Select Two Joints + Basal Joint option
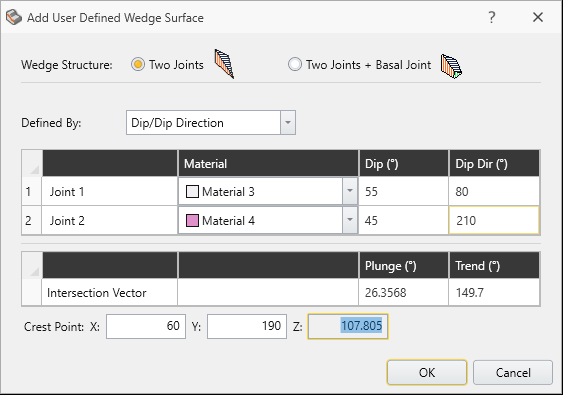The height and width of the screenshot is (395, 563). coord(295,65)
